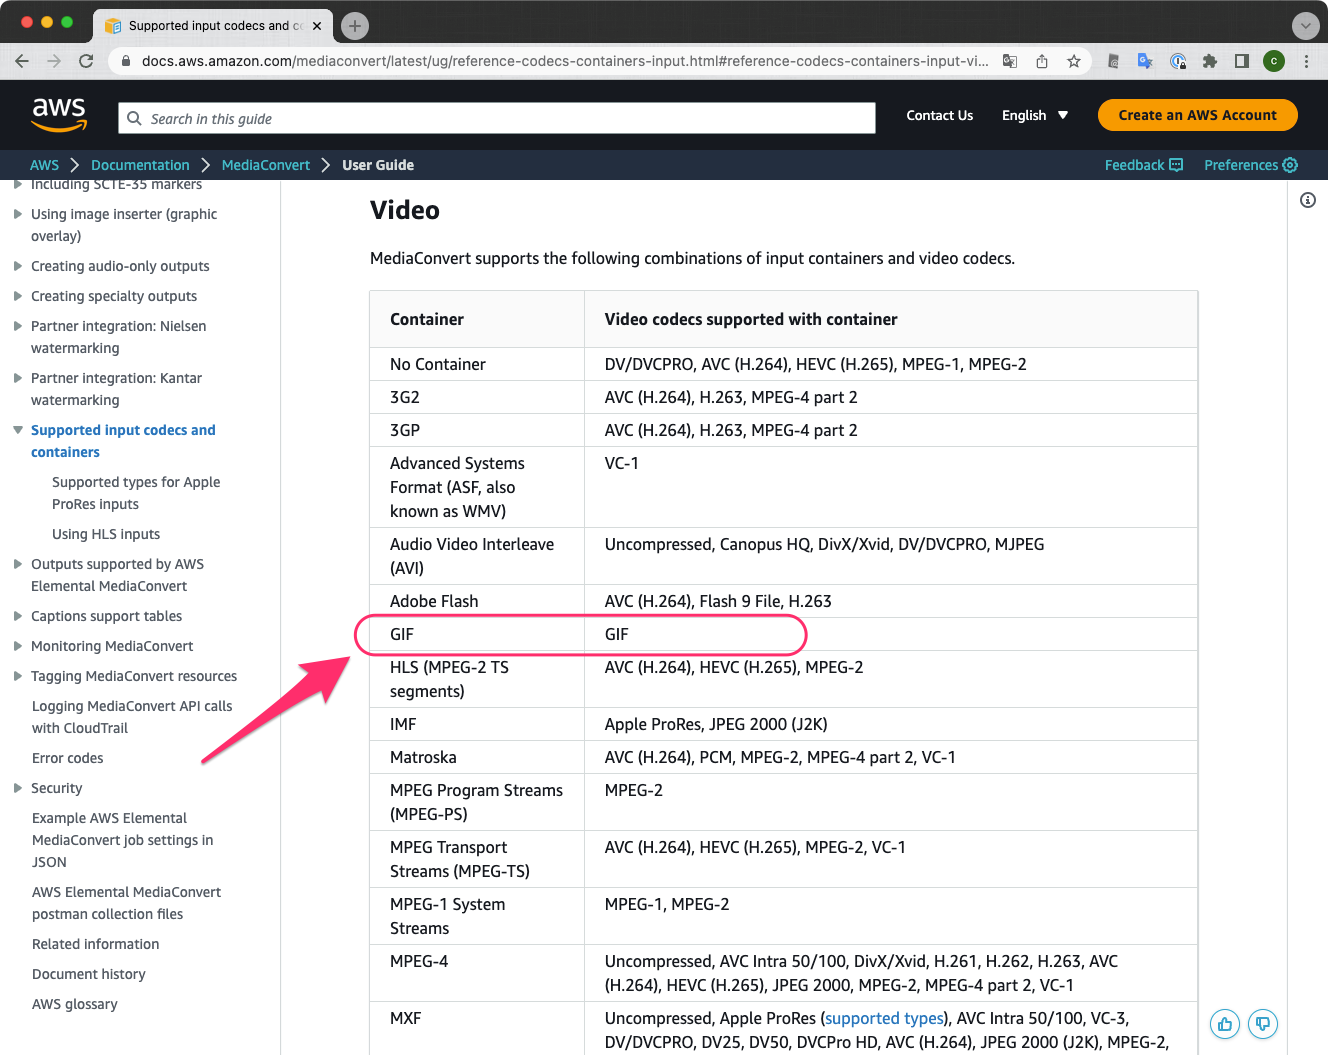Open Logging MediaConvert API calls with CloudTrail

point(132,717)
